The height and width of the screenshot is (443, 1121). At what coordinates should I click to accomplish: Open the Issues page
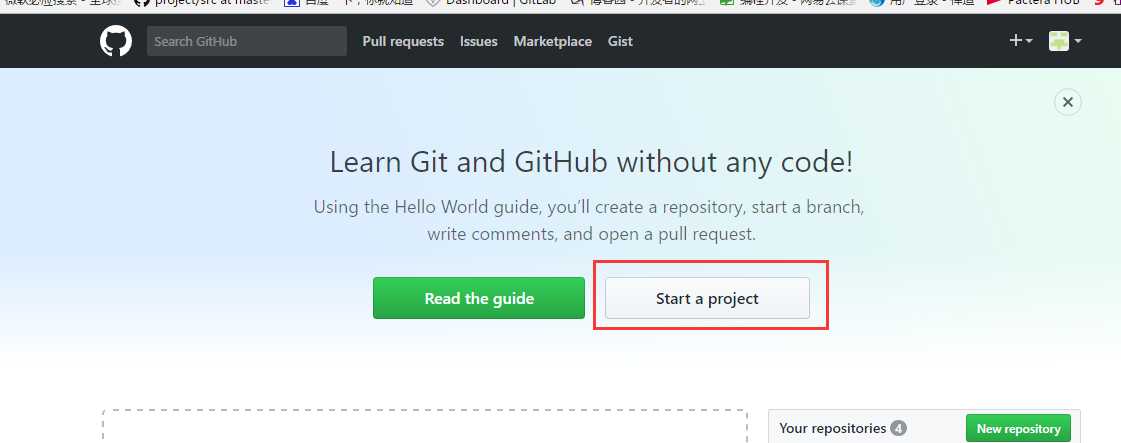pos(478,41)
